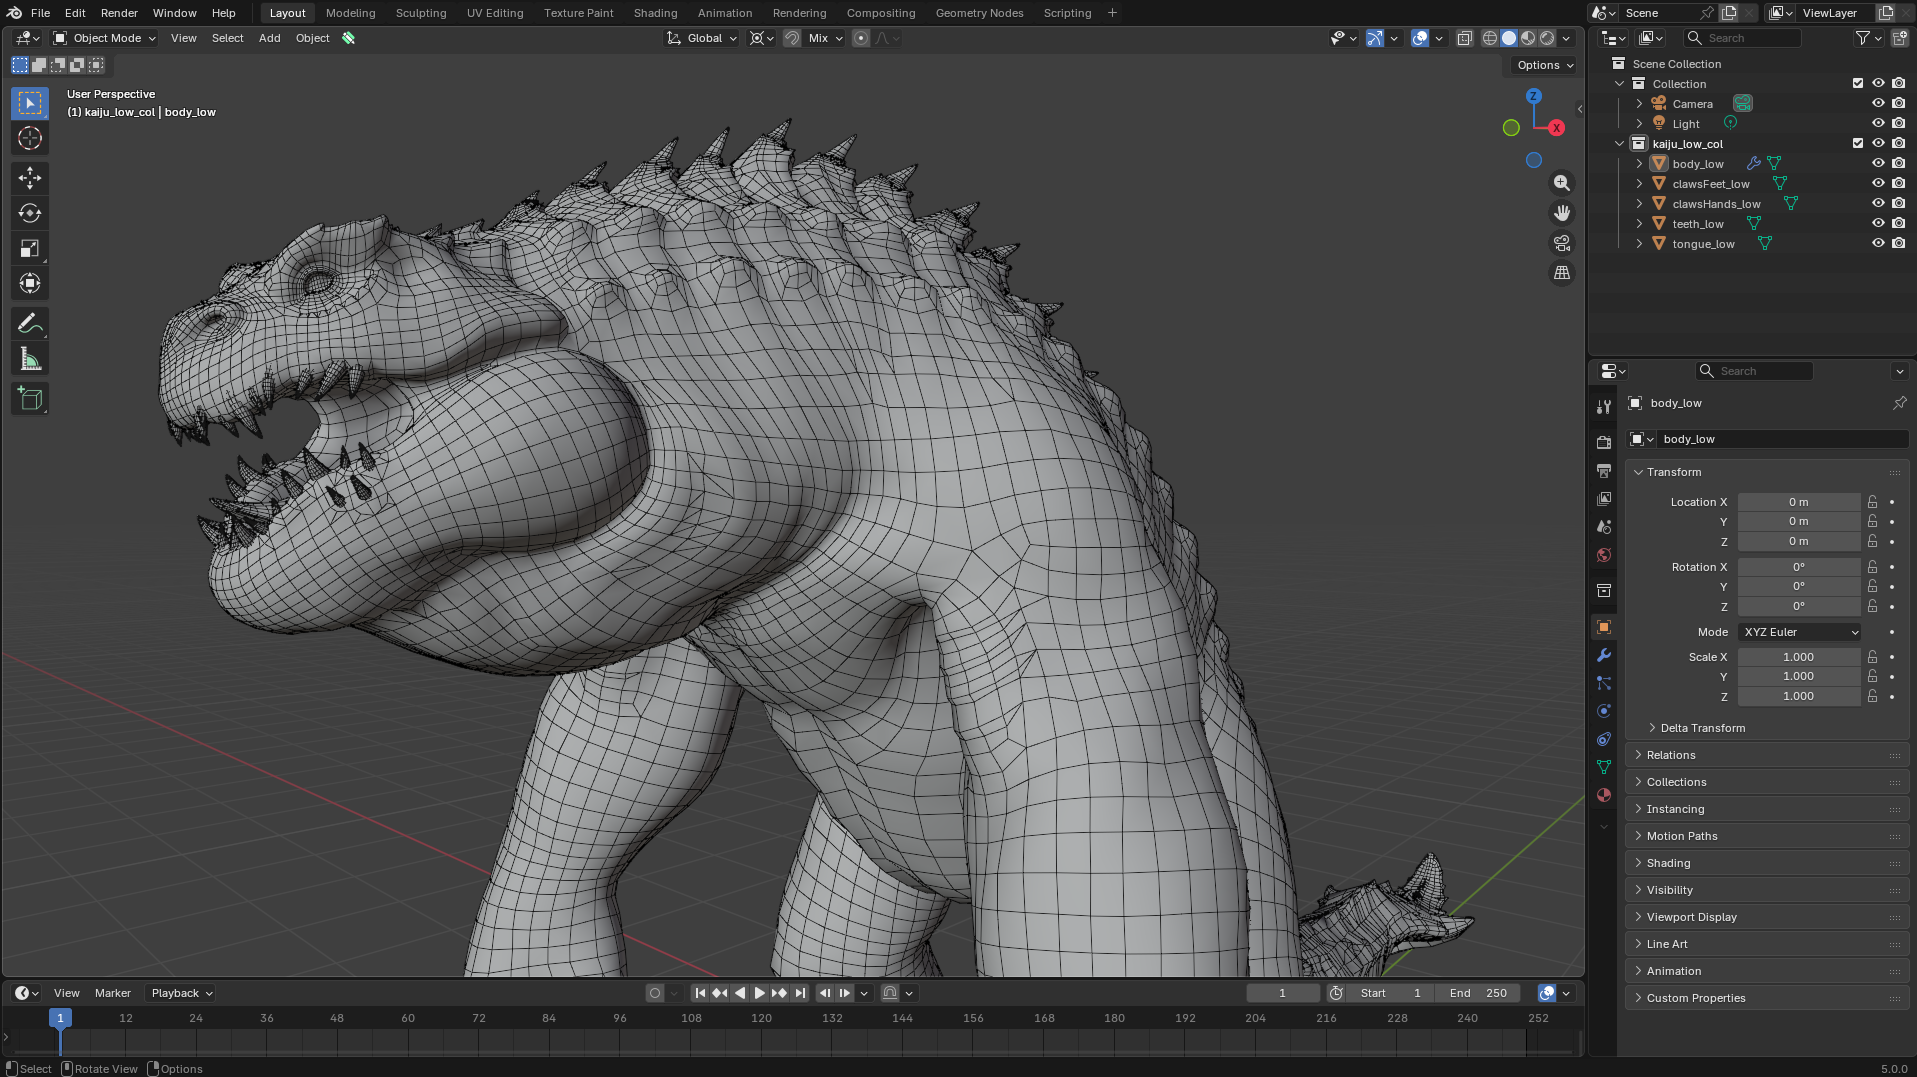Screen dimensions: 1917x1077
Task: Open the Modifiers properties tab
Action: (x=1604, y=655)
